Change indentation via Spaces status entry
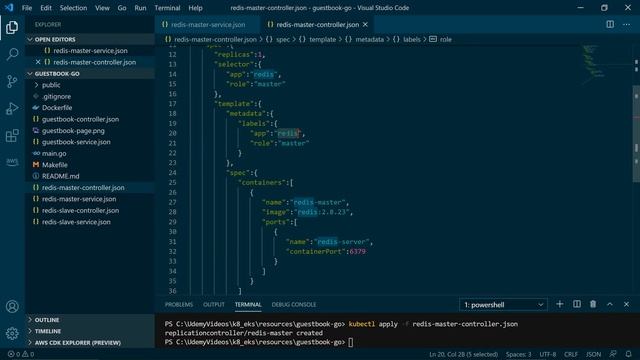The width and height of the screenshot is (640, 360). click(518, 354)
